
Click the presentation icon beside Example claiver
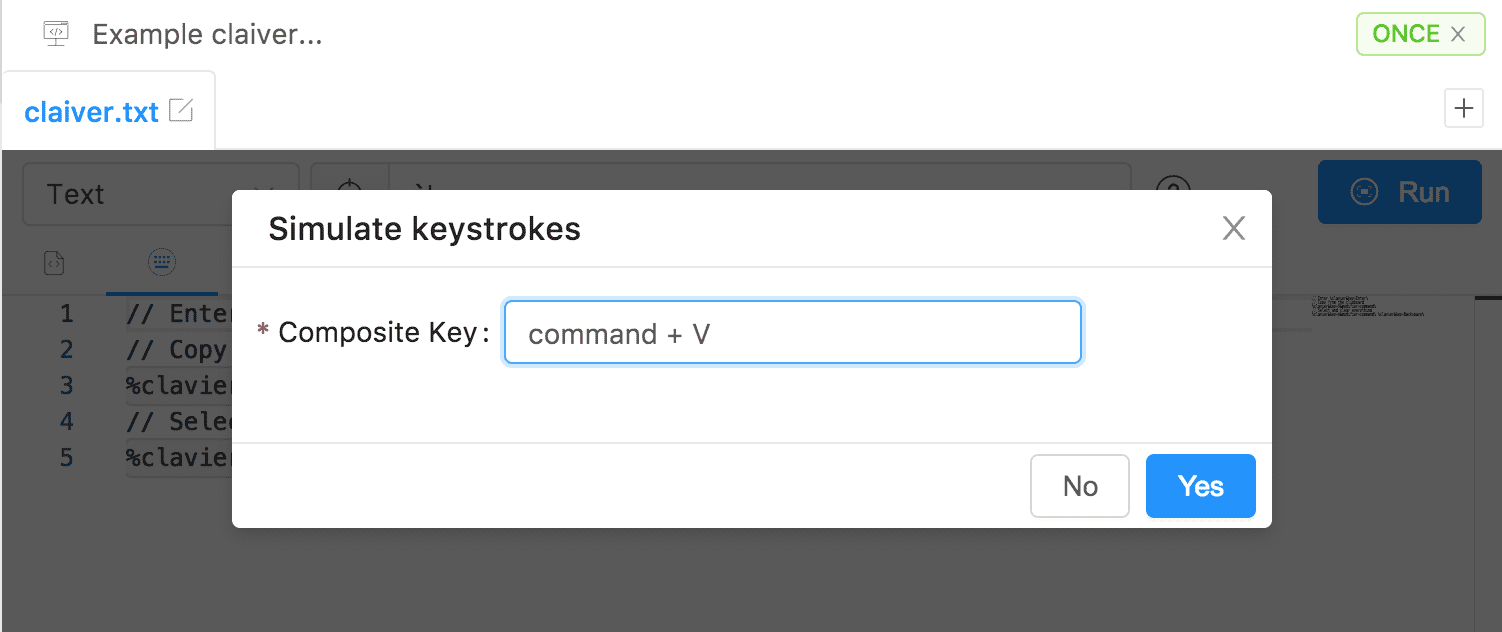[x=56, y=33]
